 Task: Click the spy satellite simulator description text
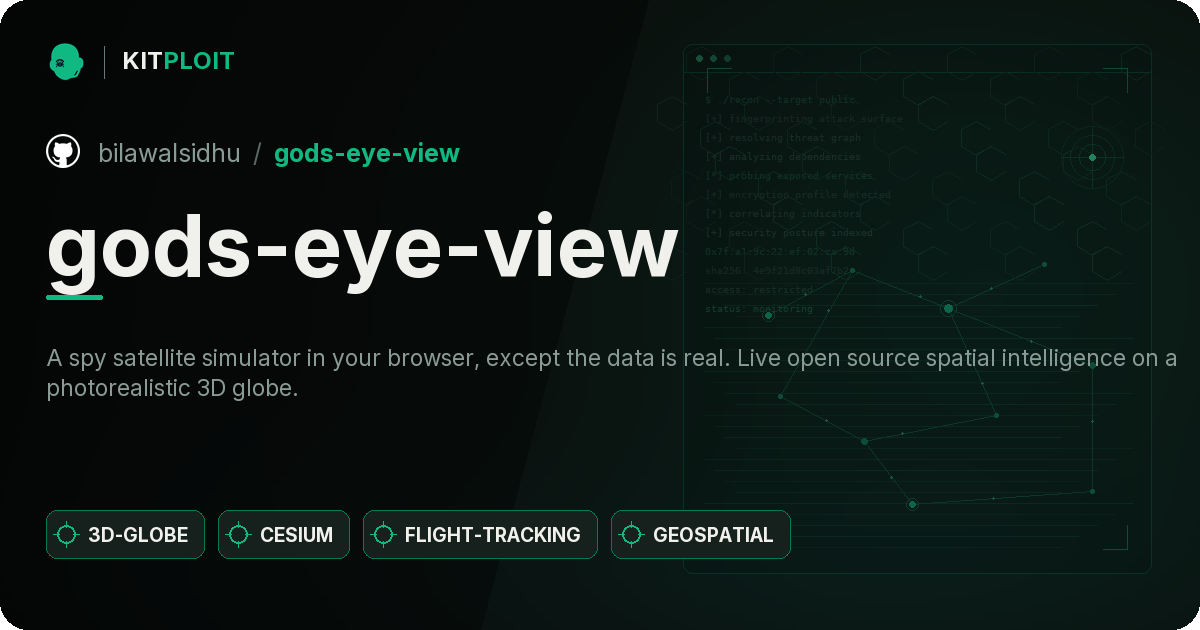[612, 373]
